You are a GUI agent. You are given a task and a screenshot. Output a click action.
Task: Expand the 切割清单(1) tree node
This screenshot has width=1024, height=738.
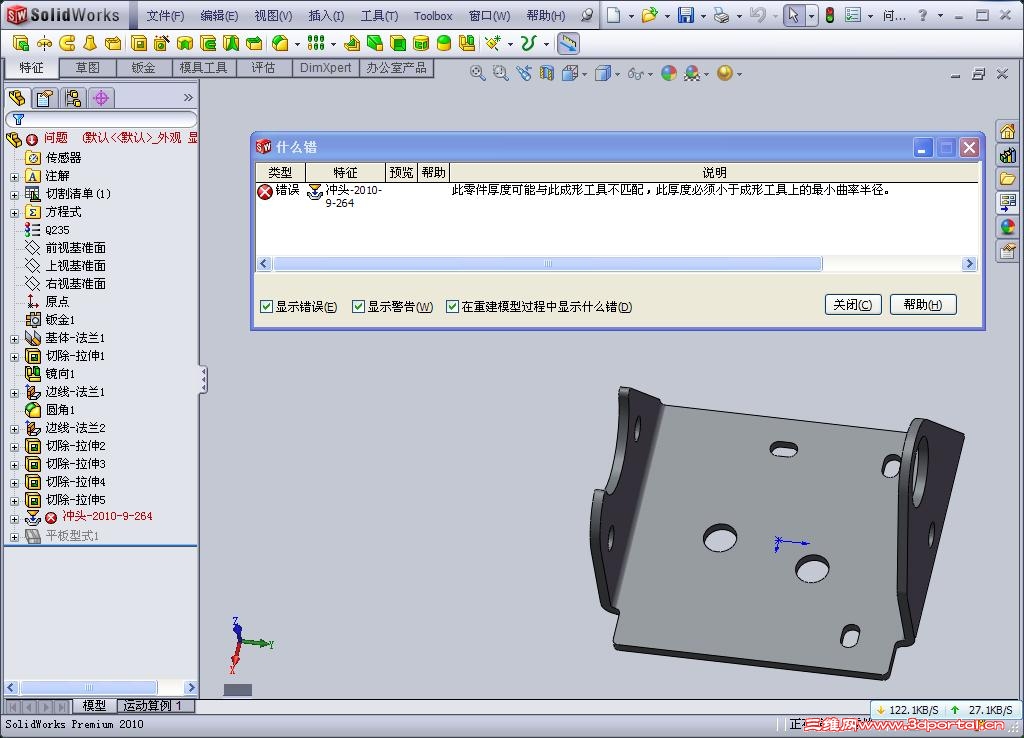point(14,195)
